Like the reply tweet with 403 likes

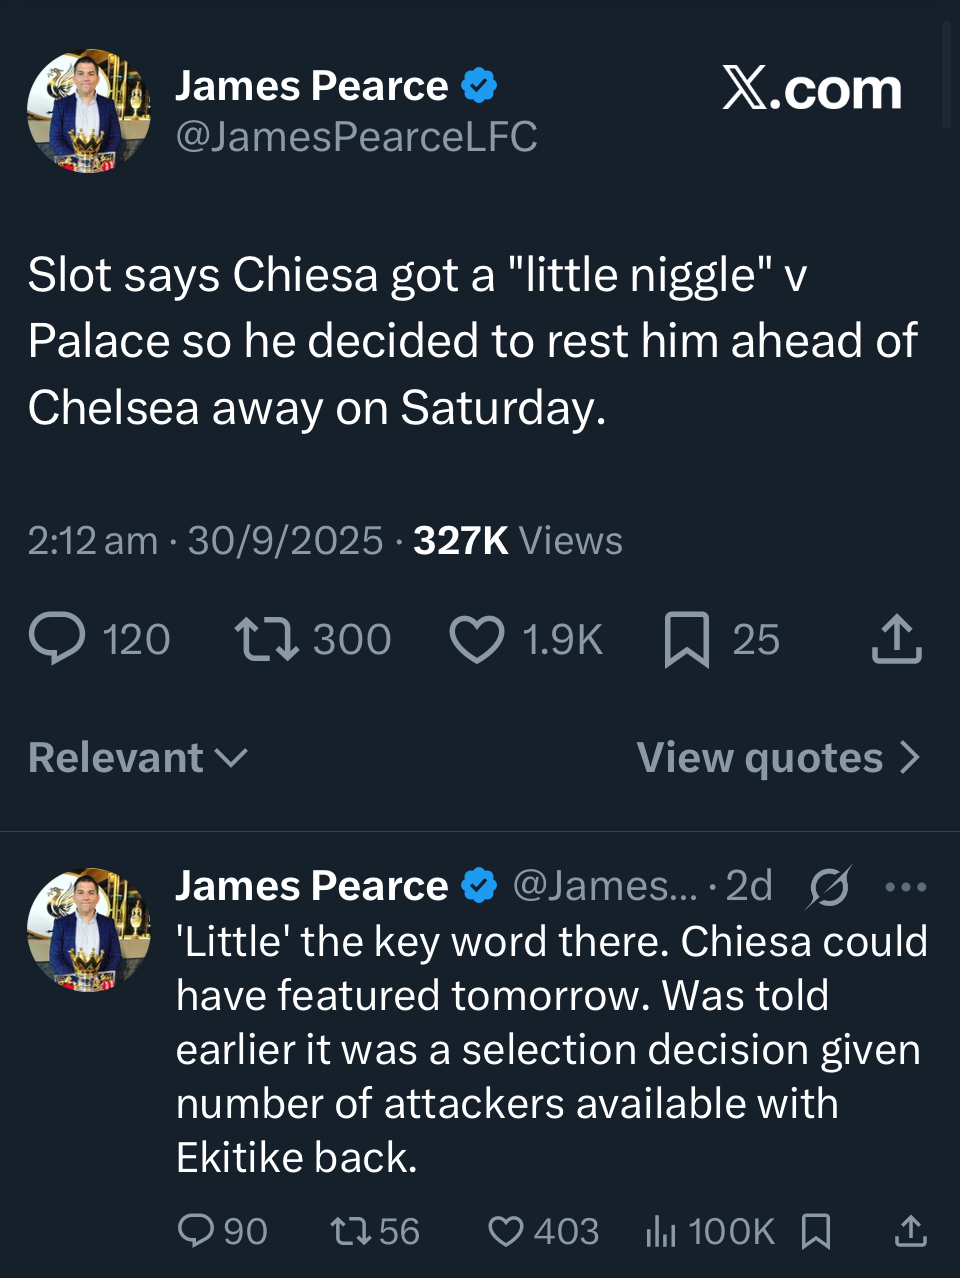tap(506, 1231)
